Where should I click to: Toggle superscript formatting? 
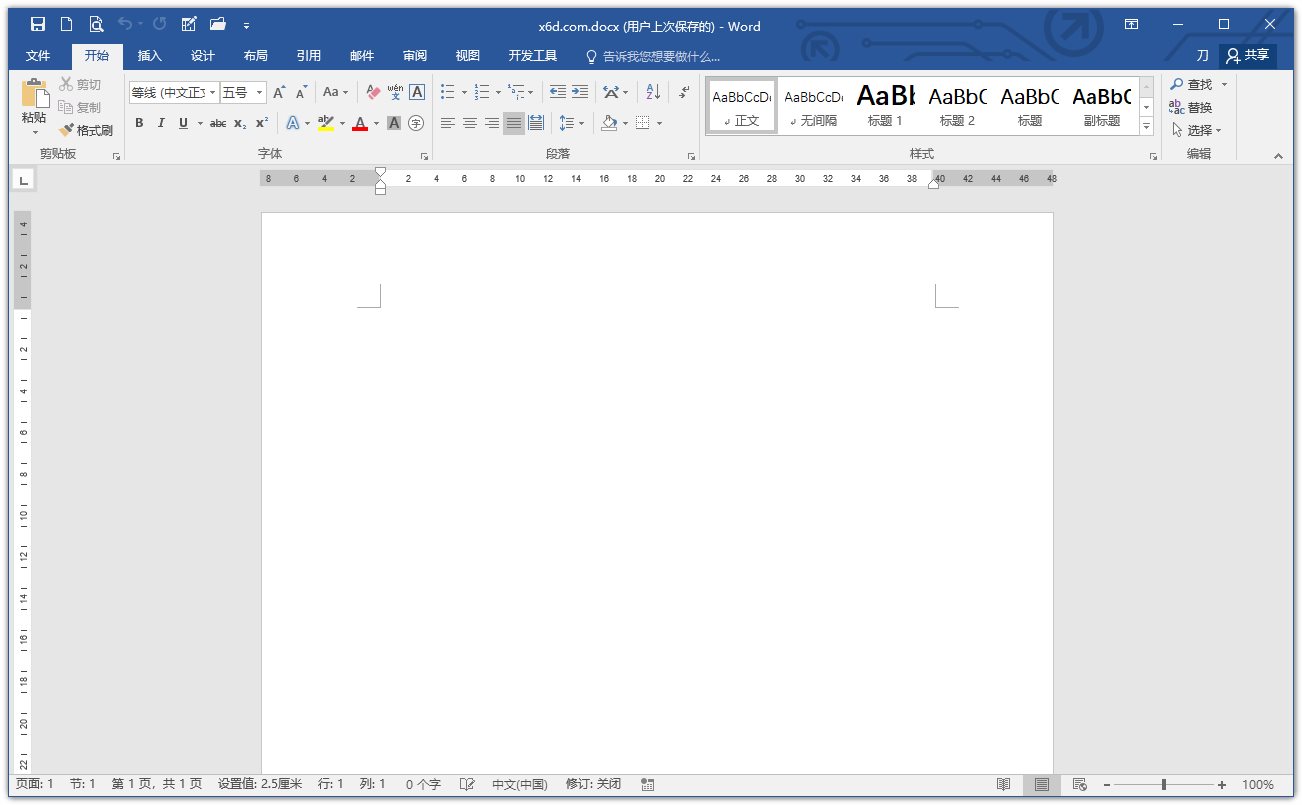(262, 123)
